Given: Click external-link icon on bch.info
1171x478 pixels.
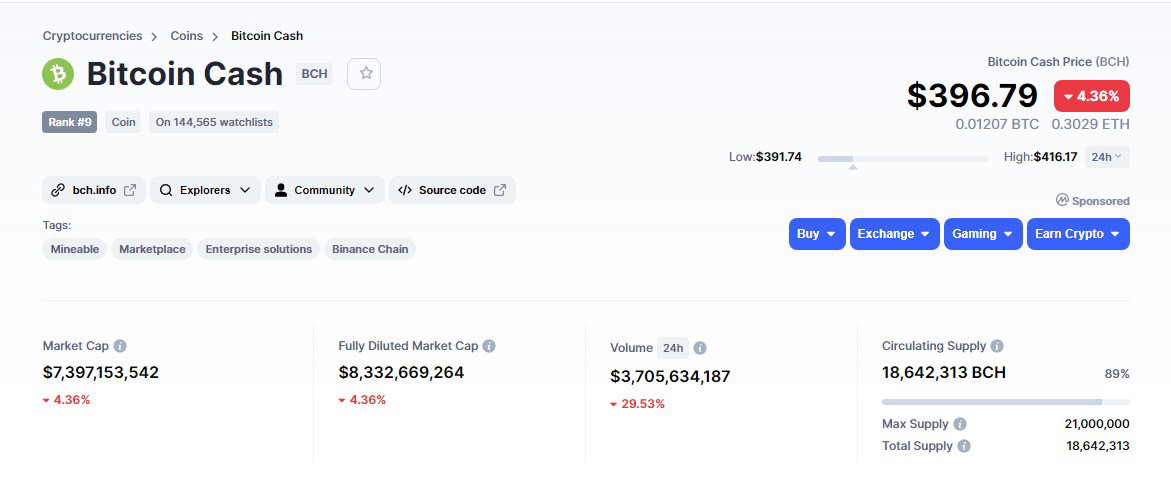Looking at the screenshot, I should click(x=130, y=190).
